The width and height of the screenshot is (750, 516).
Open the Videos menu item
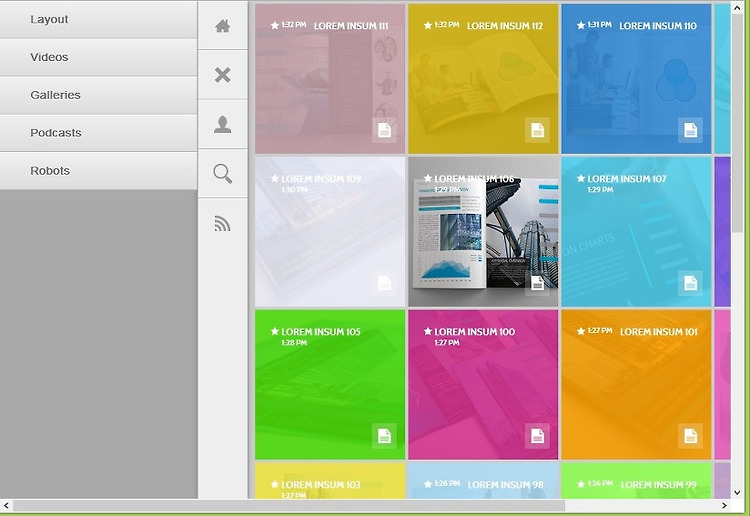(x=99, y=57)
